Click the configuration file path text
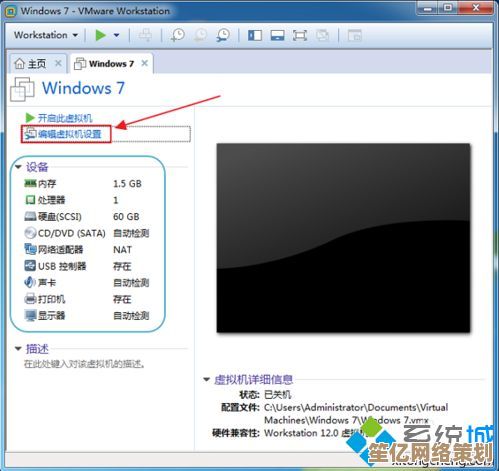The height and width of the screenshot is (471, 499). [356, 414]
